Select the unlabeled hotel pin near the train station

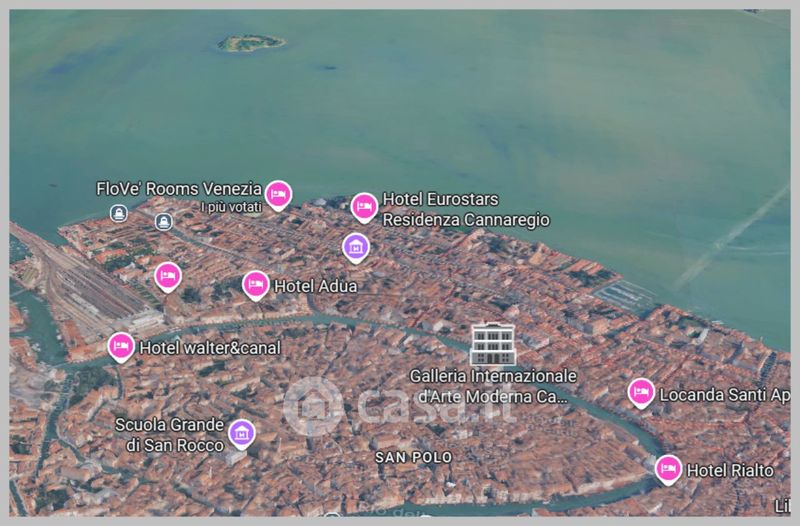(x=168, y=275)
